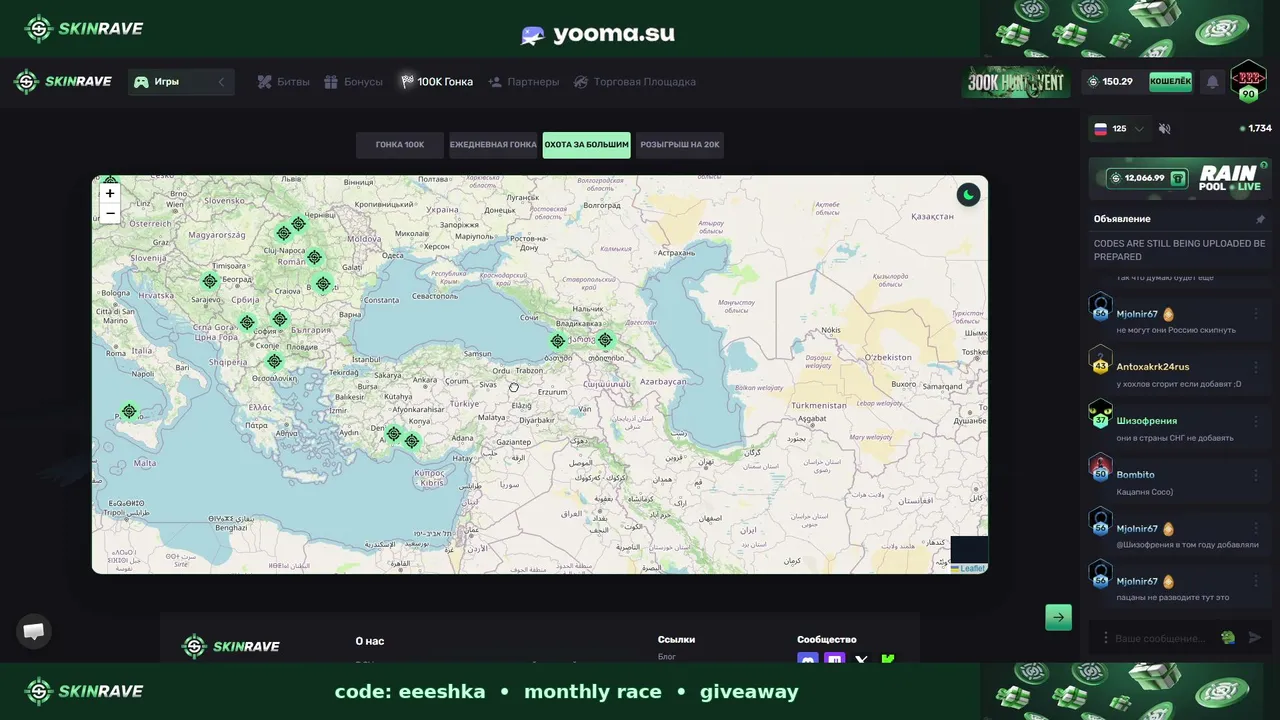Collapse chat with green arrow button
Screen dimensions: 1280x720
tap(1058, 617)
